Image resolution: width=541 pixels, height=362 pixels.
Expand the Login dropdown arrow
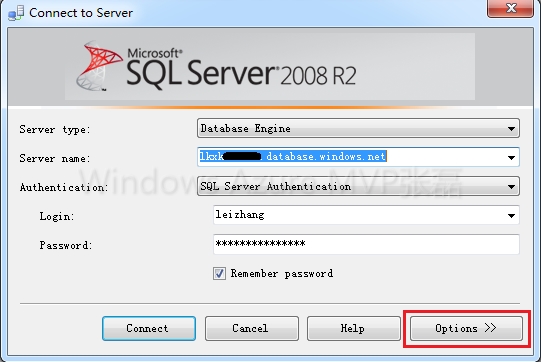pos(511,216)
